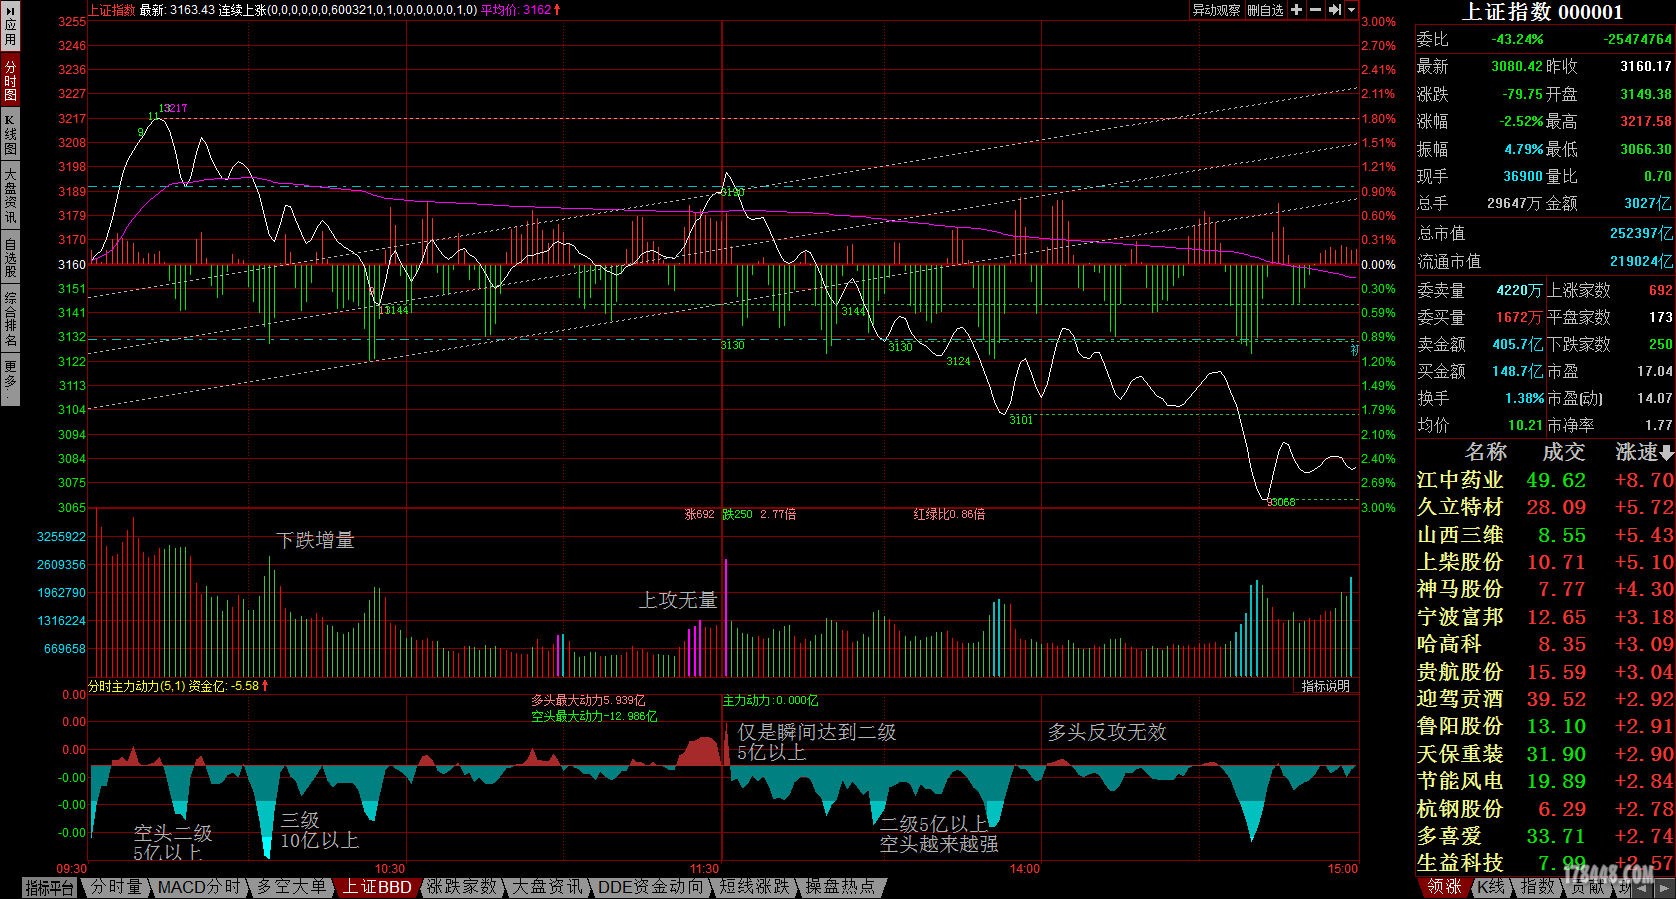The height and width of the screenshot is (899, 1676).
Task: Click the jump-to-end arrow icon
Action: (x=1334, y=10)
